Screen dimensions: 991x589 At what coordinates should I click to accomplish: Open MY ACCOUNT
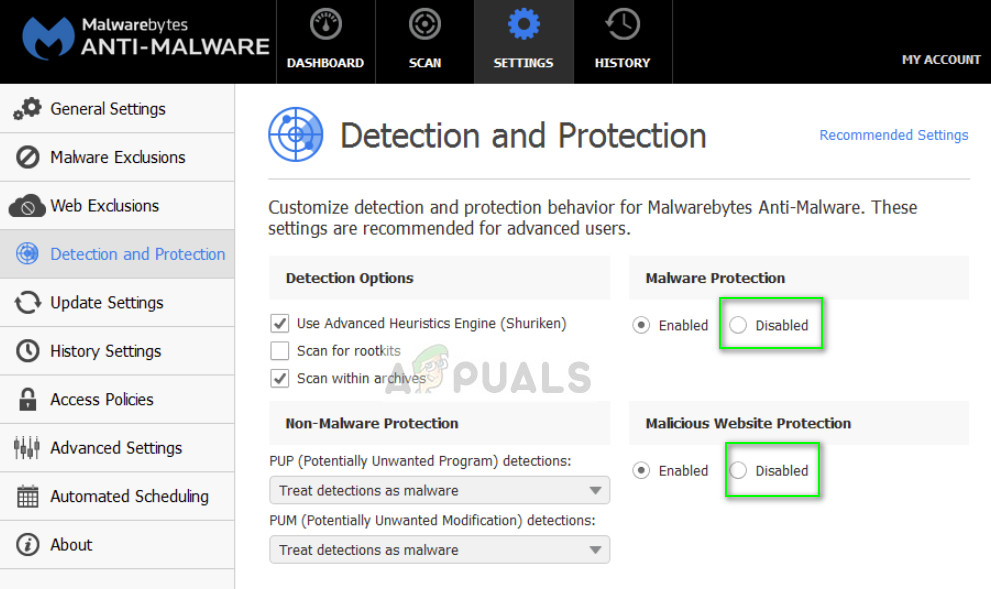tap(941, 59)
